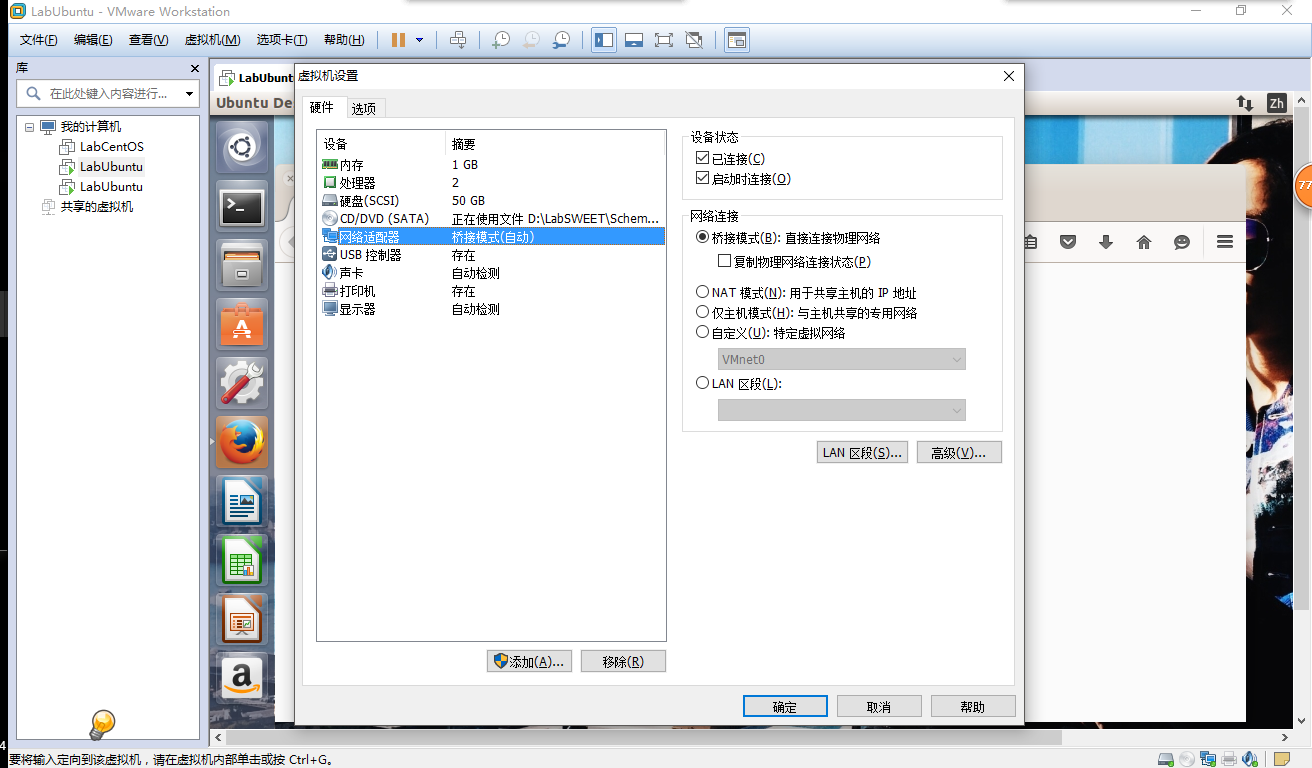
Task: Click the message log note icon
Action: point(1281,759)
